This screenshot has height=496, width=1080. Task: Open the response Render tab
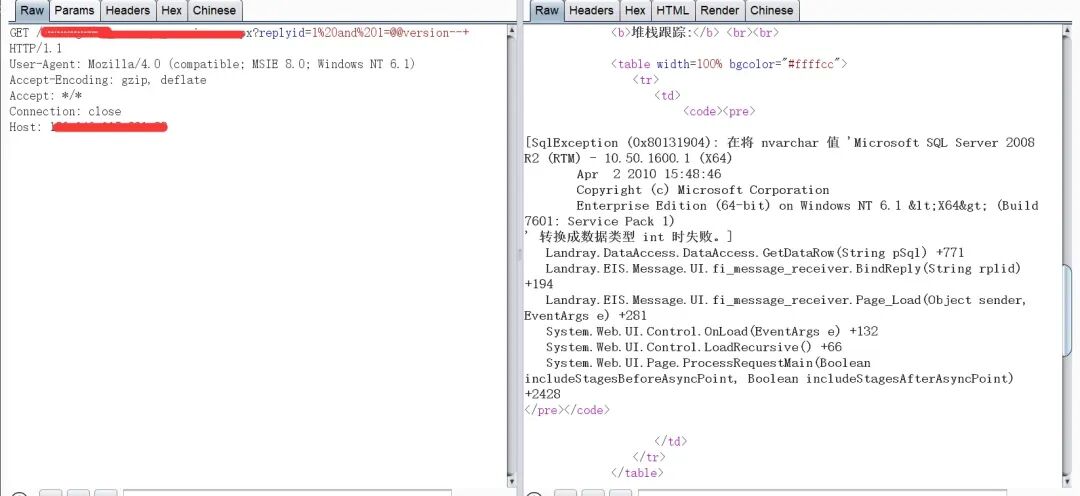(720, 10)
